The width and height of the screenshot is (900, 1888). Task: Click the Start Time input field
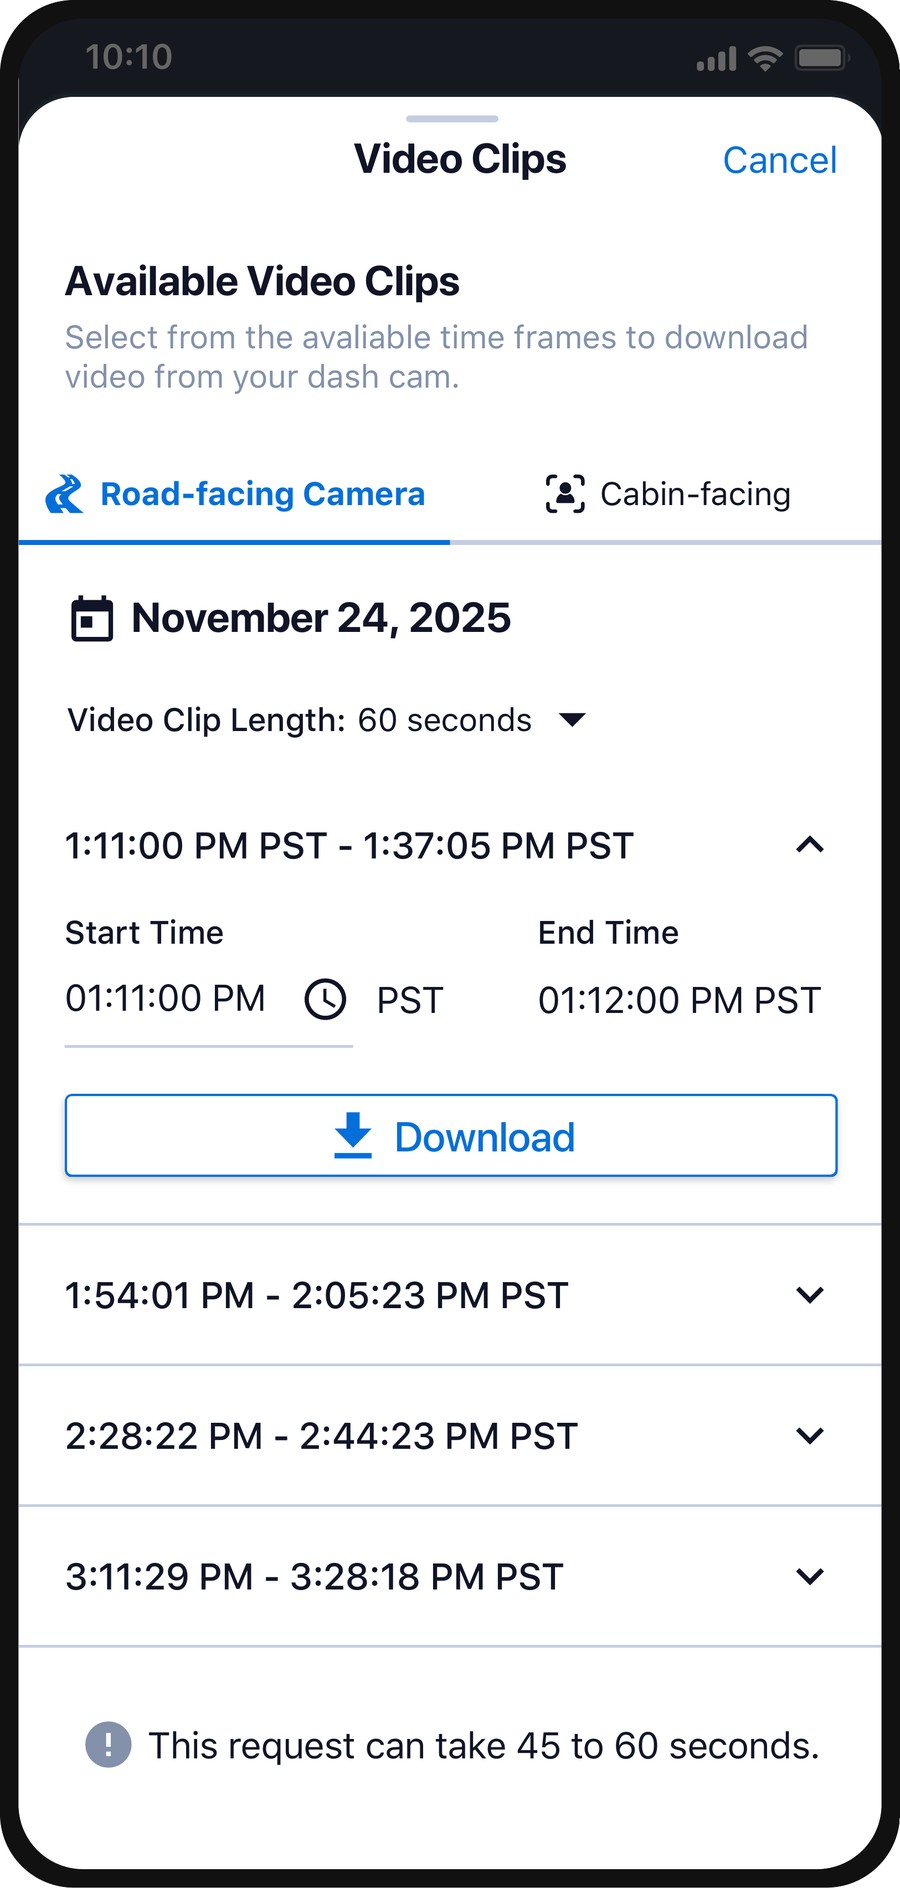coord(165,998)
